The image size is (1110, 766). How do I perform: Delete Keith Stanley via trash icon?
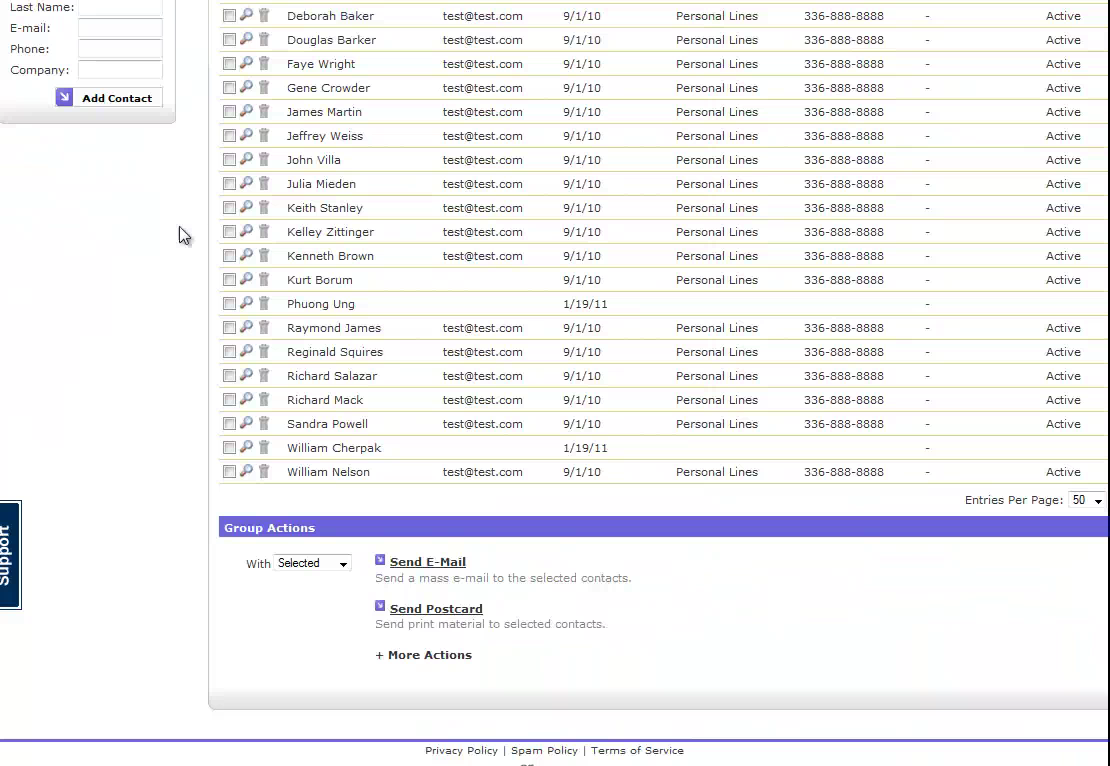(x=264, y=207)
